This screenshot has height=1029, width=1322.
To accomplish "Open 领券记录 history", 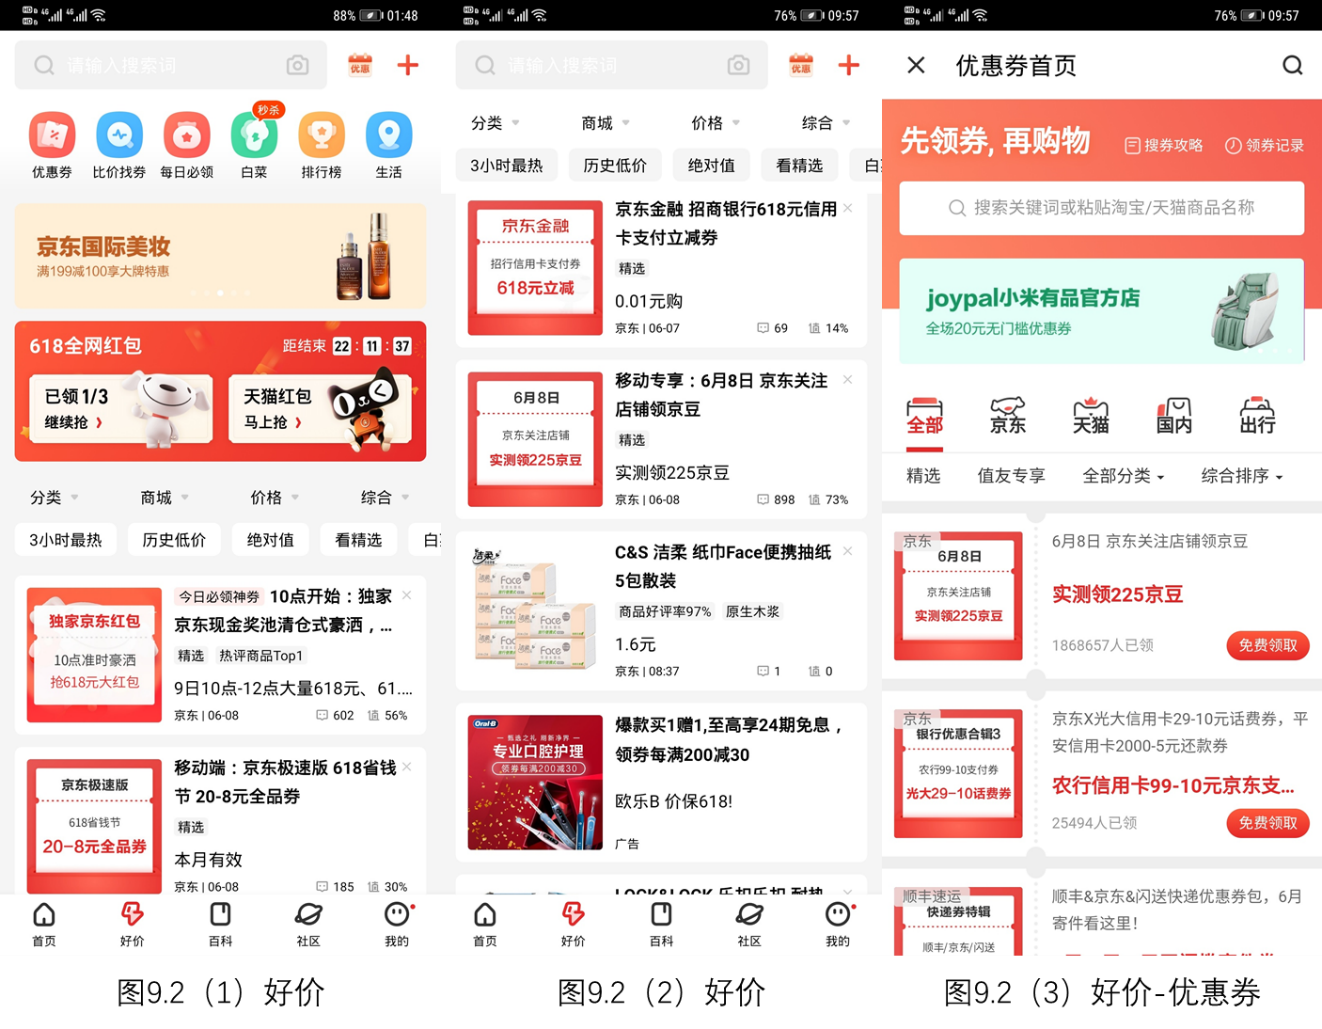I will point(1265,145).
